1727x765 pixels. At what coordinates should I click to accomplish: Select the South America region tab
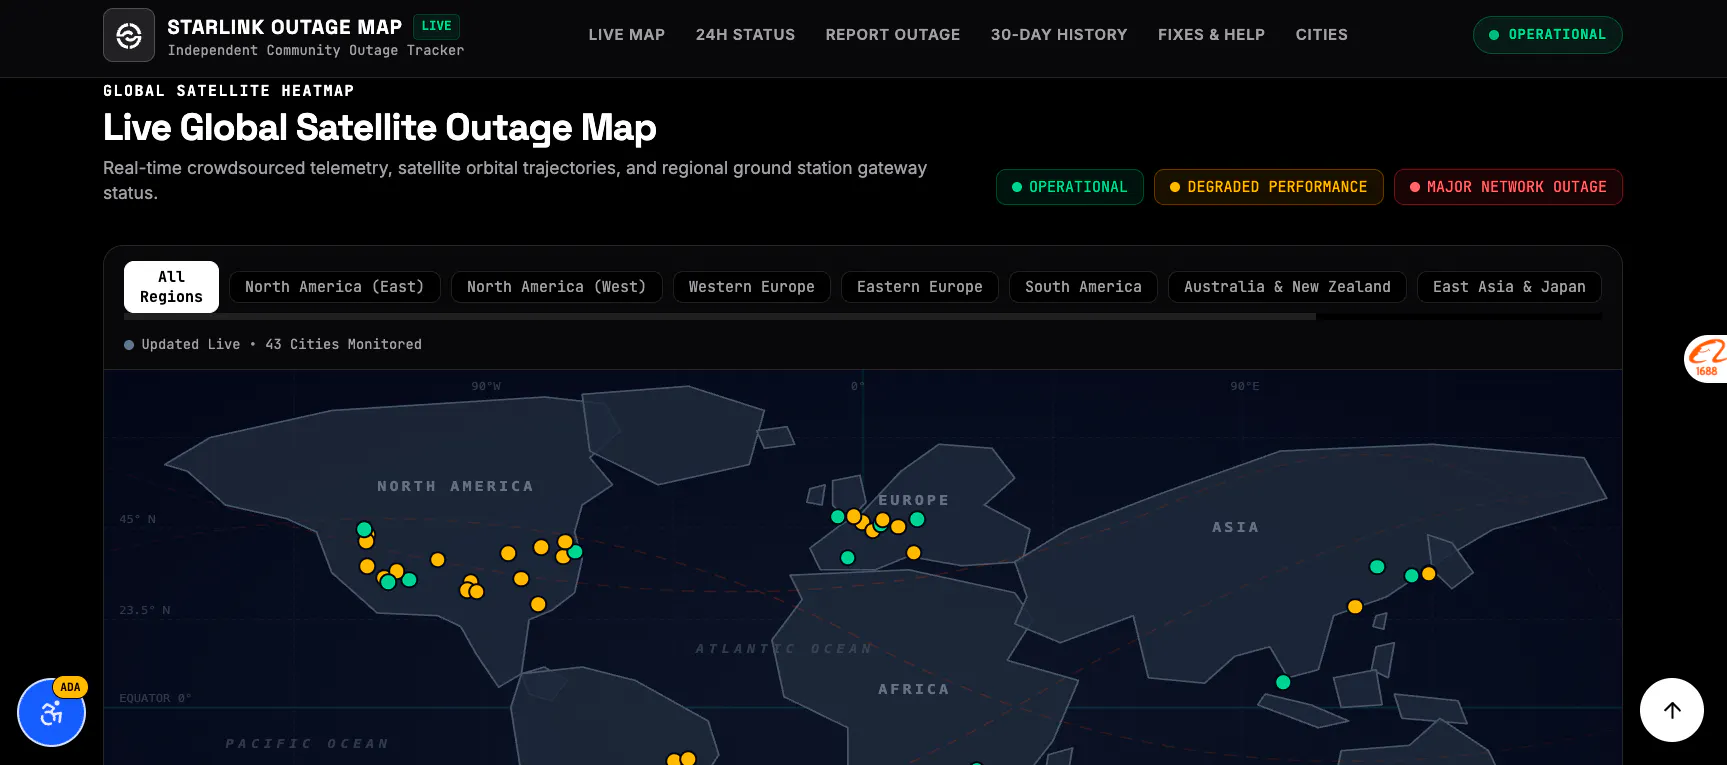[x=1083, y=287]
